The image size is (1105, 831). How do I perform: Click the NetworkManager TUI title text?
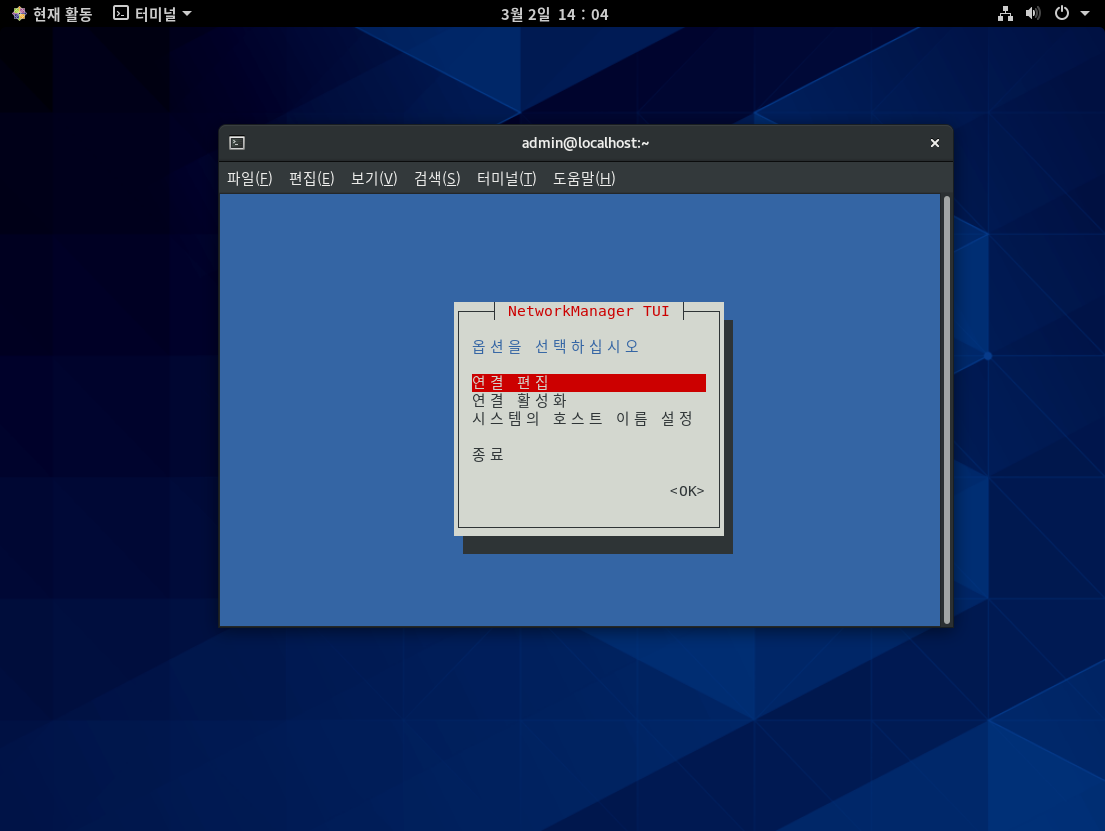tap(588, 311)
